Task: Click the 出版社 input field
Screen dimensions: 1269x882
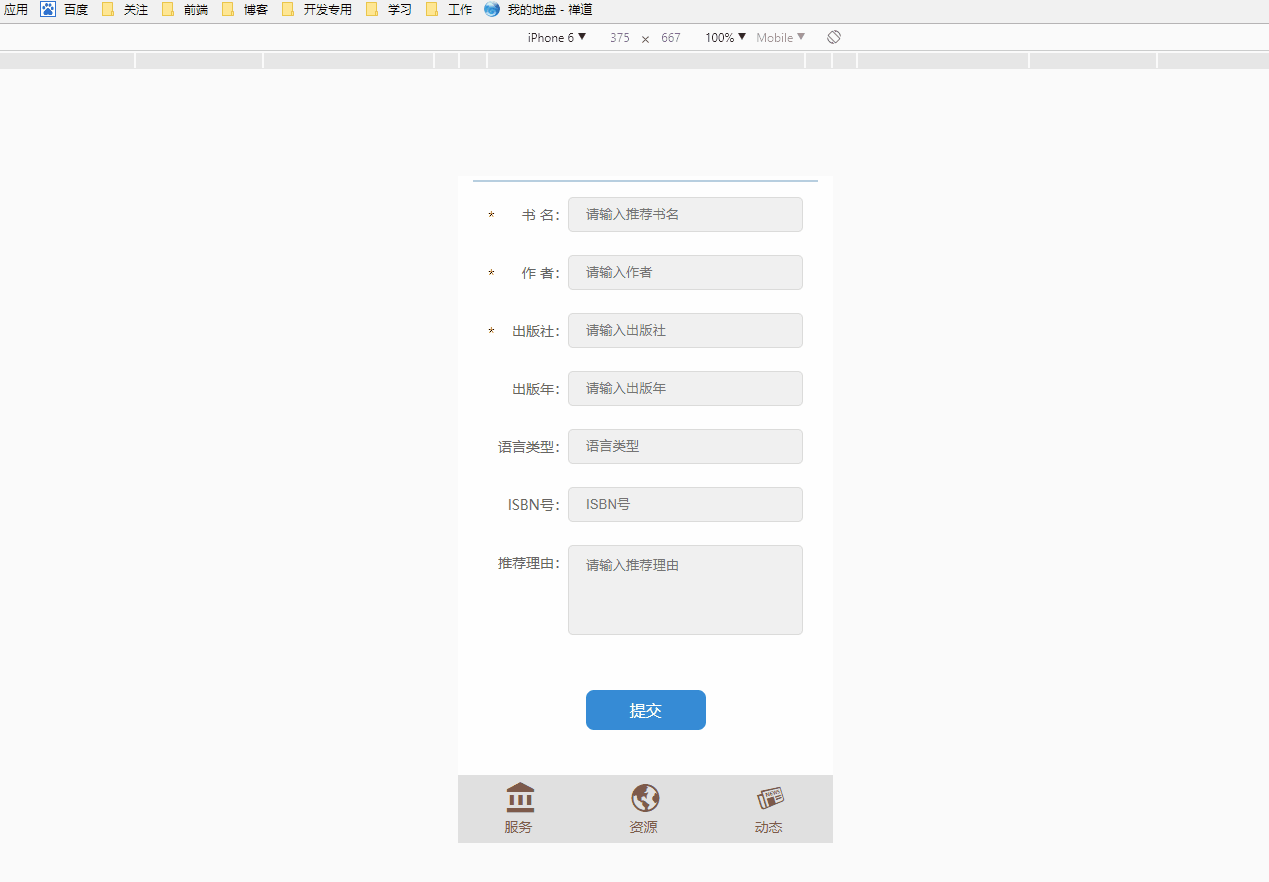Action: 685,330
